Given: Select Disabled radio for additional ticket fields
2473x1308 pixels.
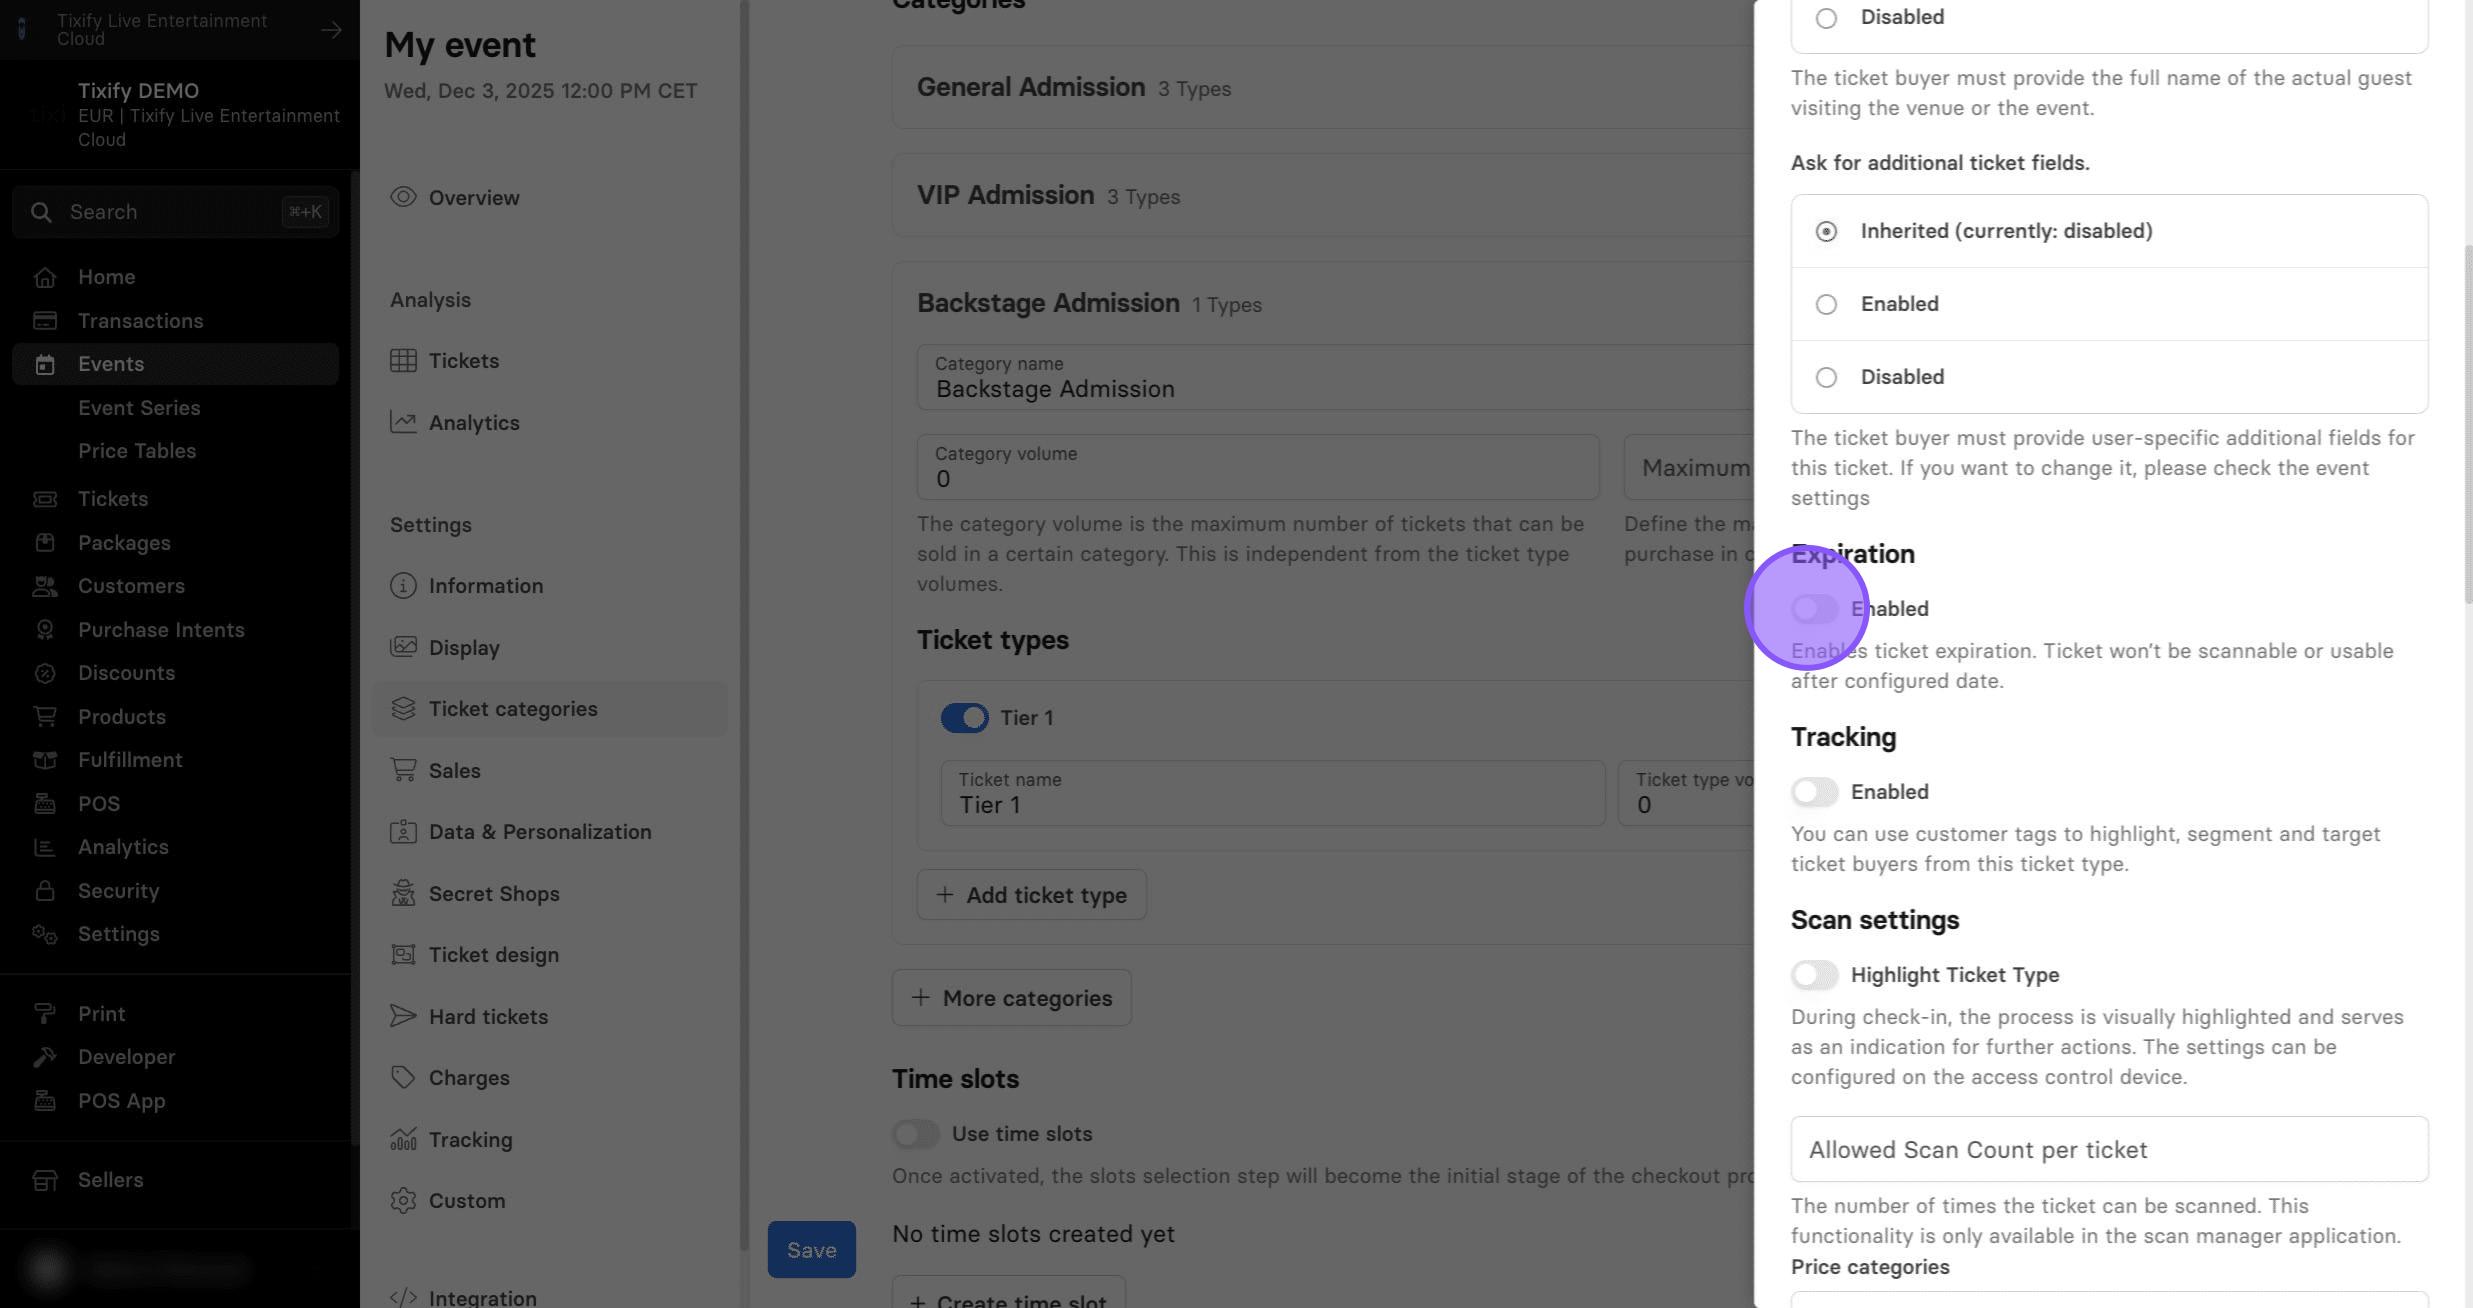Looking at the screenshot, I should [1826, 377].
